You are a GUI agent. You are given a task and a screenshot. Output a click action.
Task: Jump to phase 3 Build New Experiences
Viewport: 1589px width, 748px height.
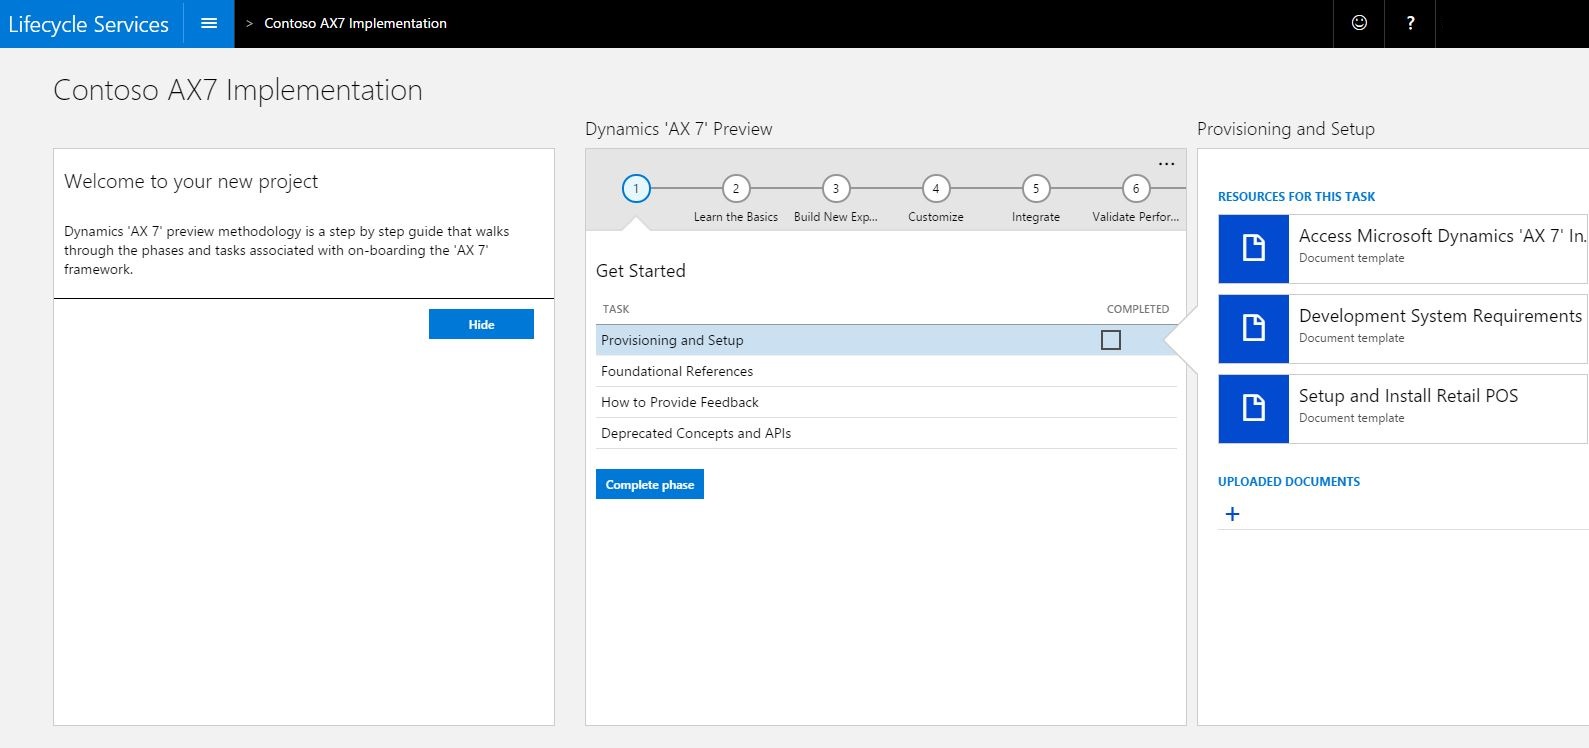point(836,188)
